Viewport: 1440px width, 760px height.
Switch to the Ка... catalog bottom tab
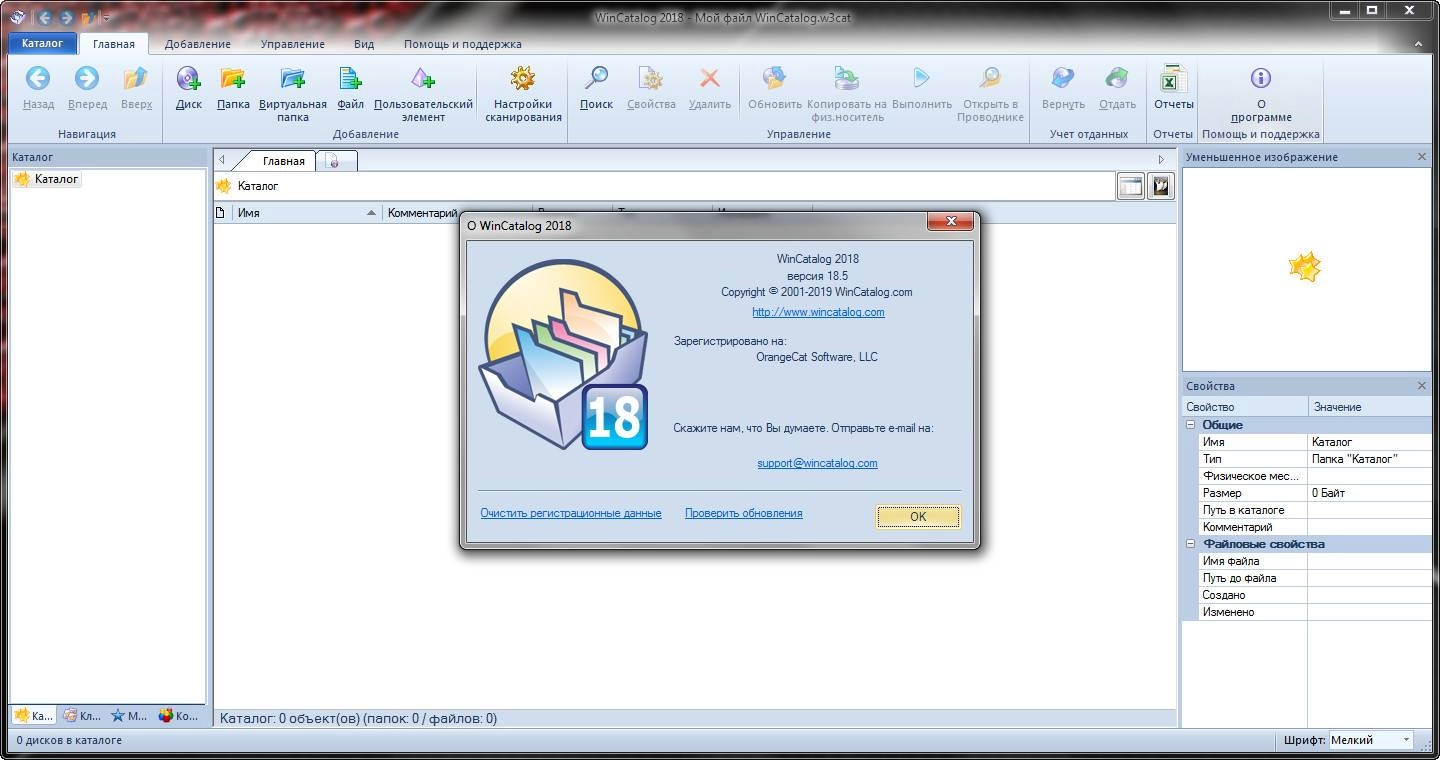pos(34,716)
